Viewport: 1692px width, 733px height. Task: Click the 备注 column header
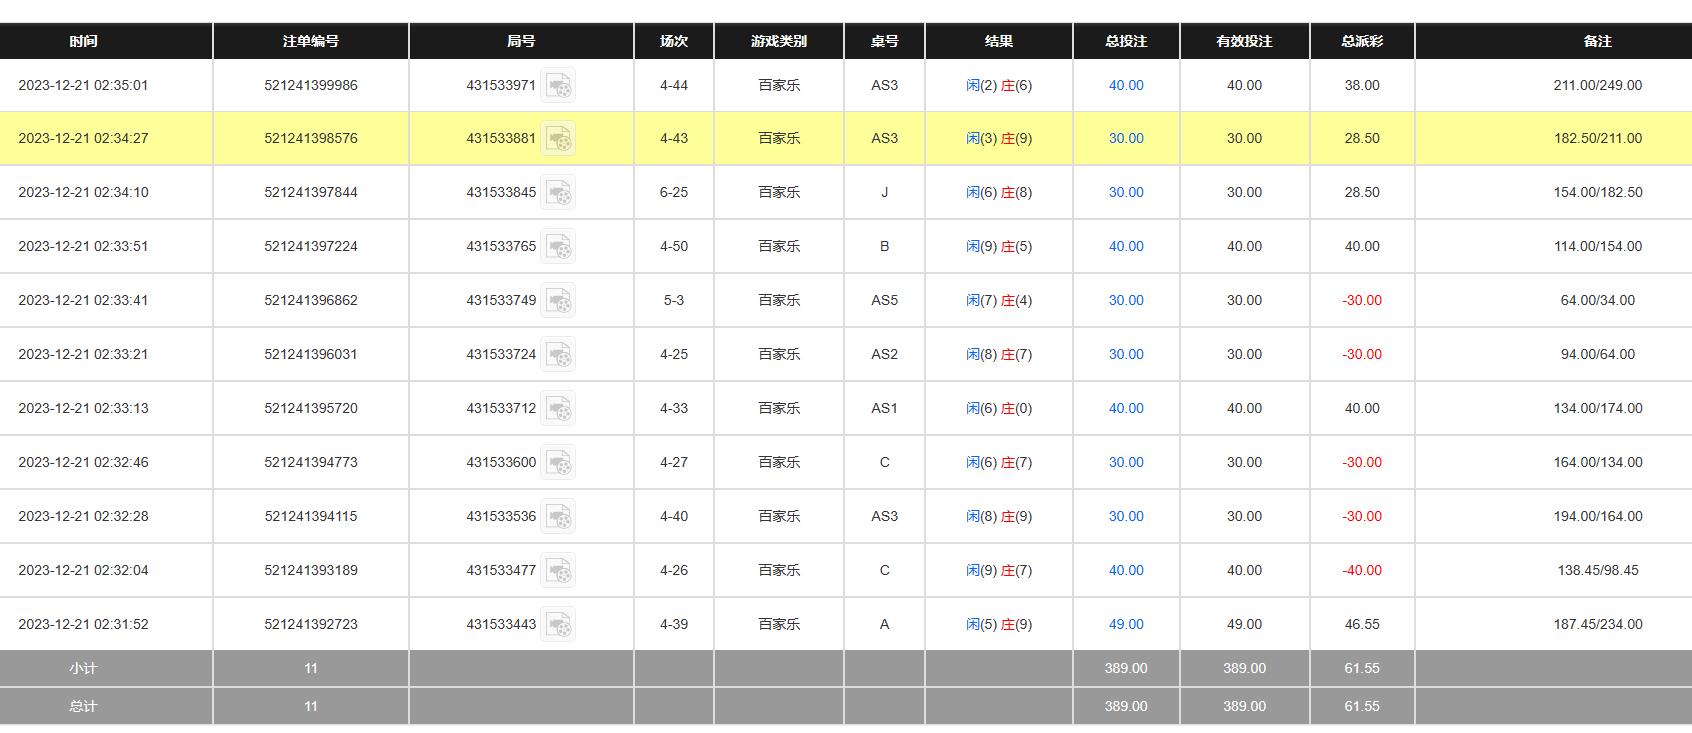pos(1597,41)
